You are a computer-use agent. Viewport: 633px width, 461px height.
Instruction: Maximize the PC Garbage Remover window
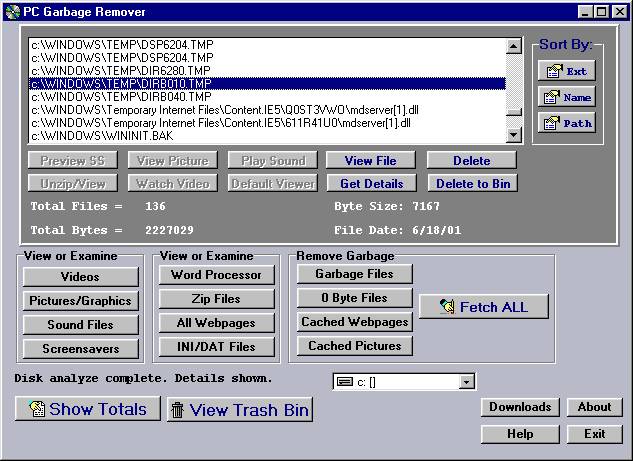pos(601,12)
